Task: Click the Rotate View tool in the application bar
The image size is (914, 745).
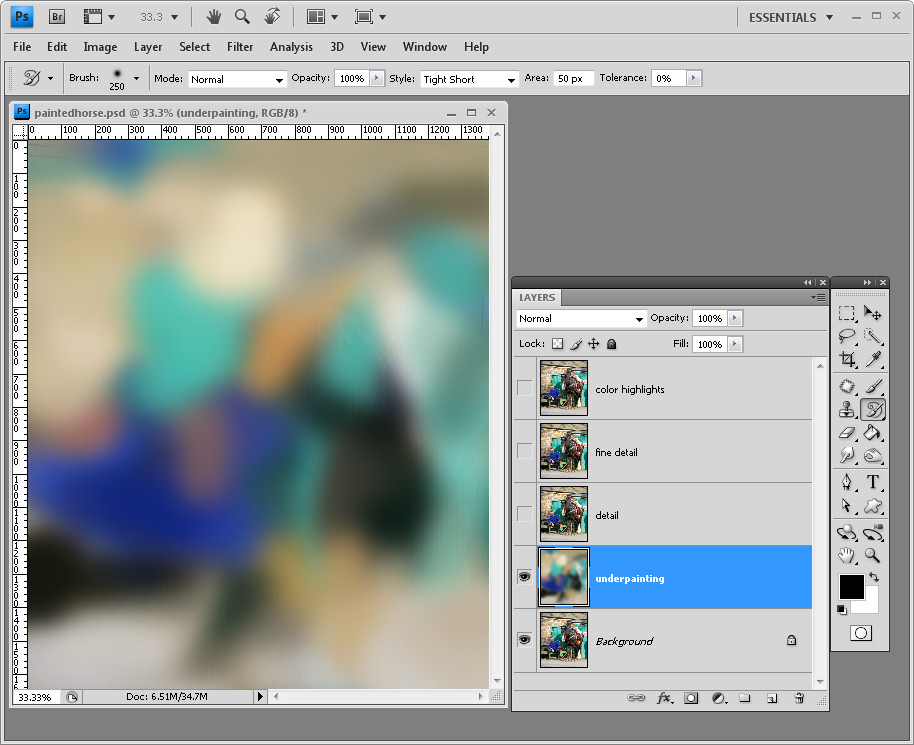Action: 272,16
